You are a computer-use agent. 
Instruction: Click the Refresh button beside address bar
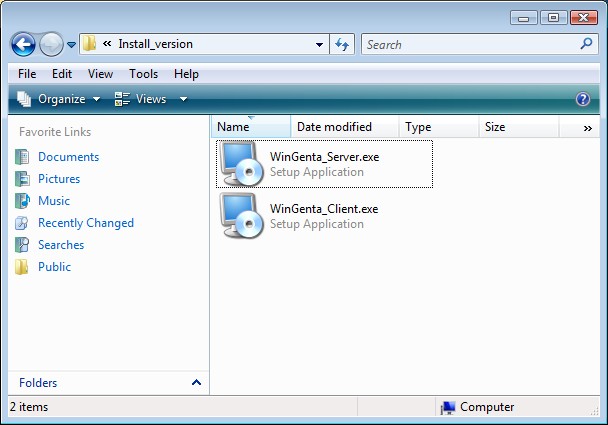[343, 44]
